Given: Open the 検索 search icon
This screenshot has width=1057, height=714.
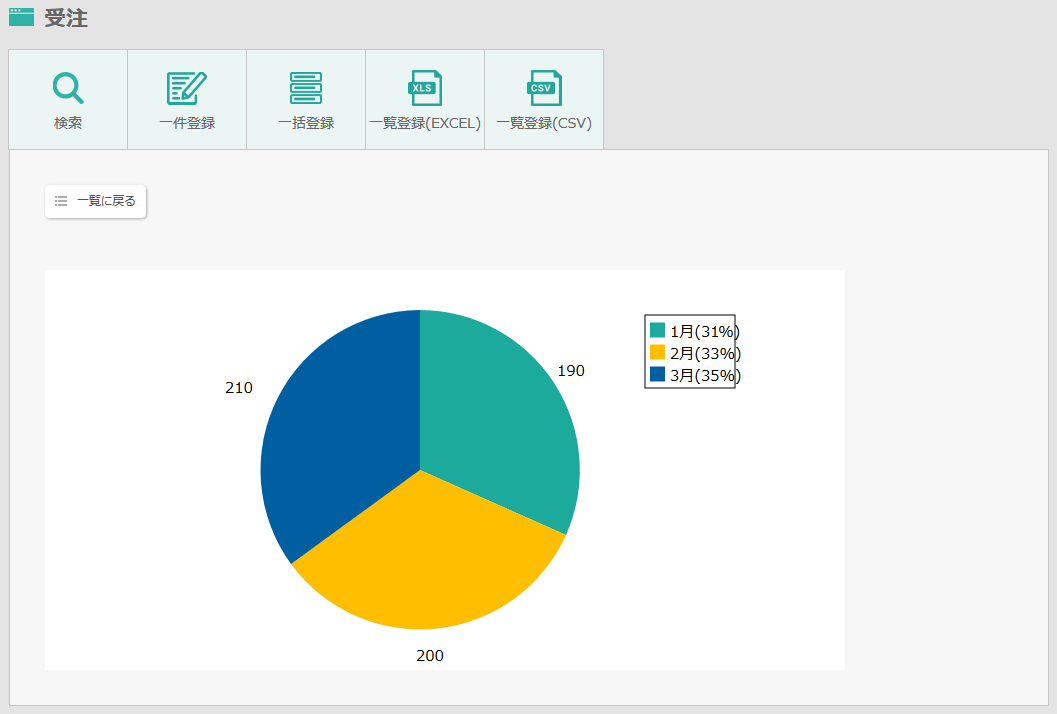Looking at the screenshot, I should click(68, 88).
